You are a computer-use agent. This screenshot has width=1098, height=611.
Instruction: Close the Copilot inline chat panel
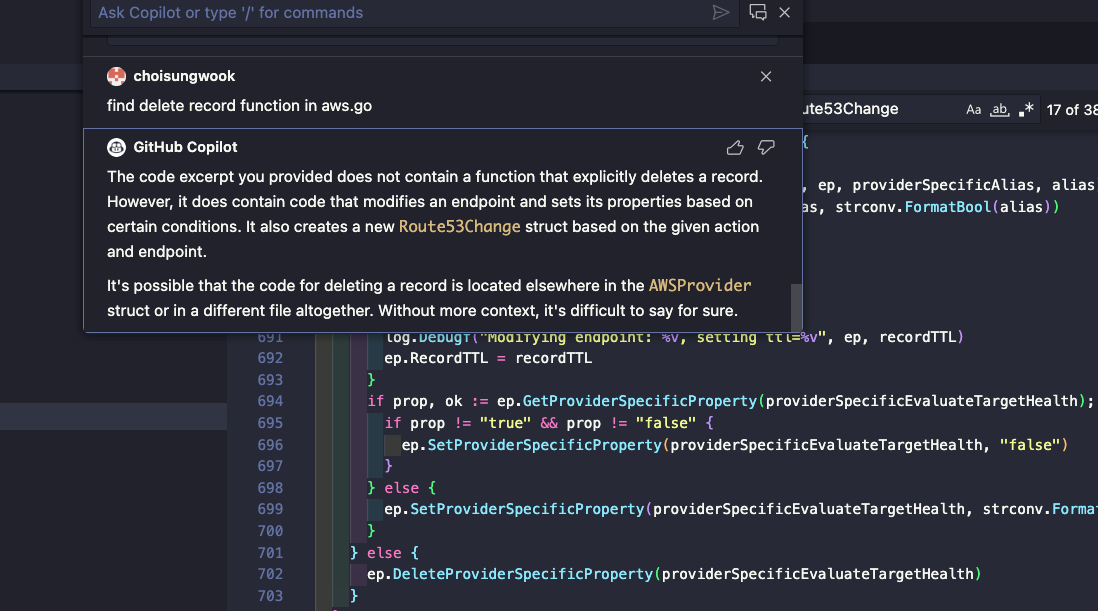pyautogui.click(x=785, y=13)
